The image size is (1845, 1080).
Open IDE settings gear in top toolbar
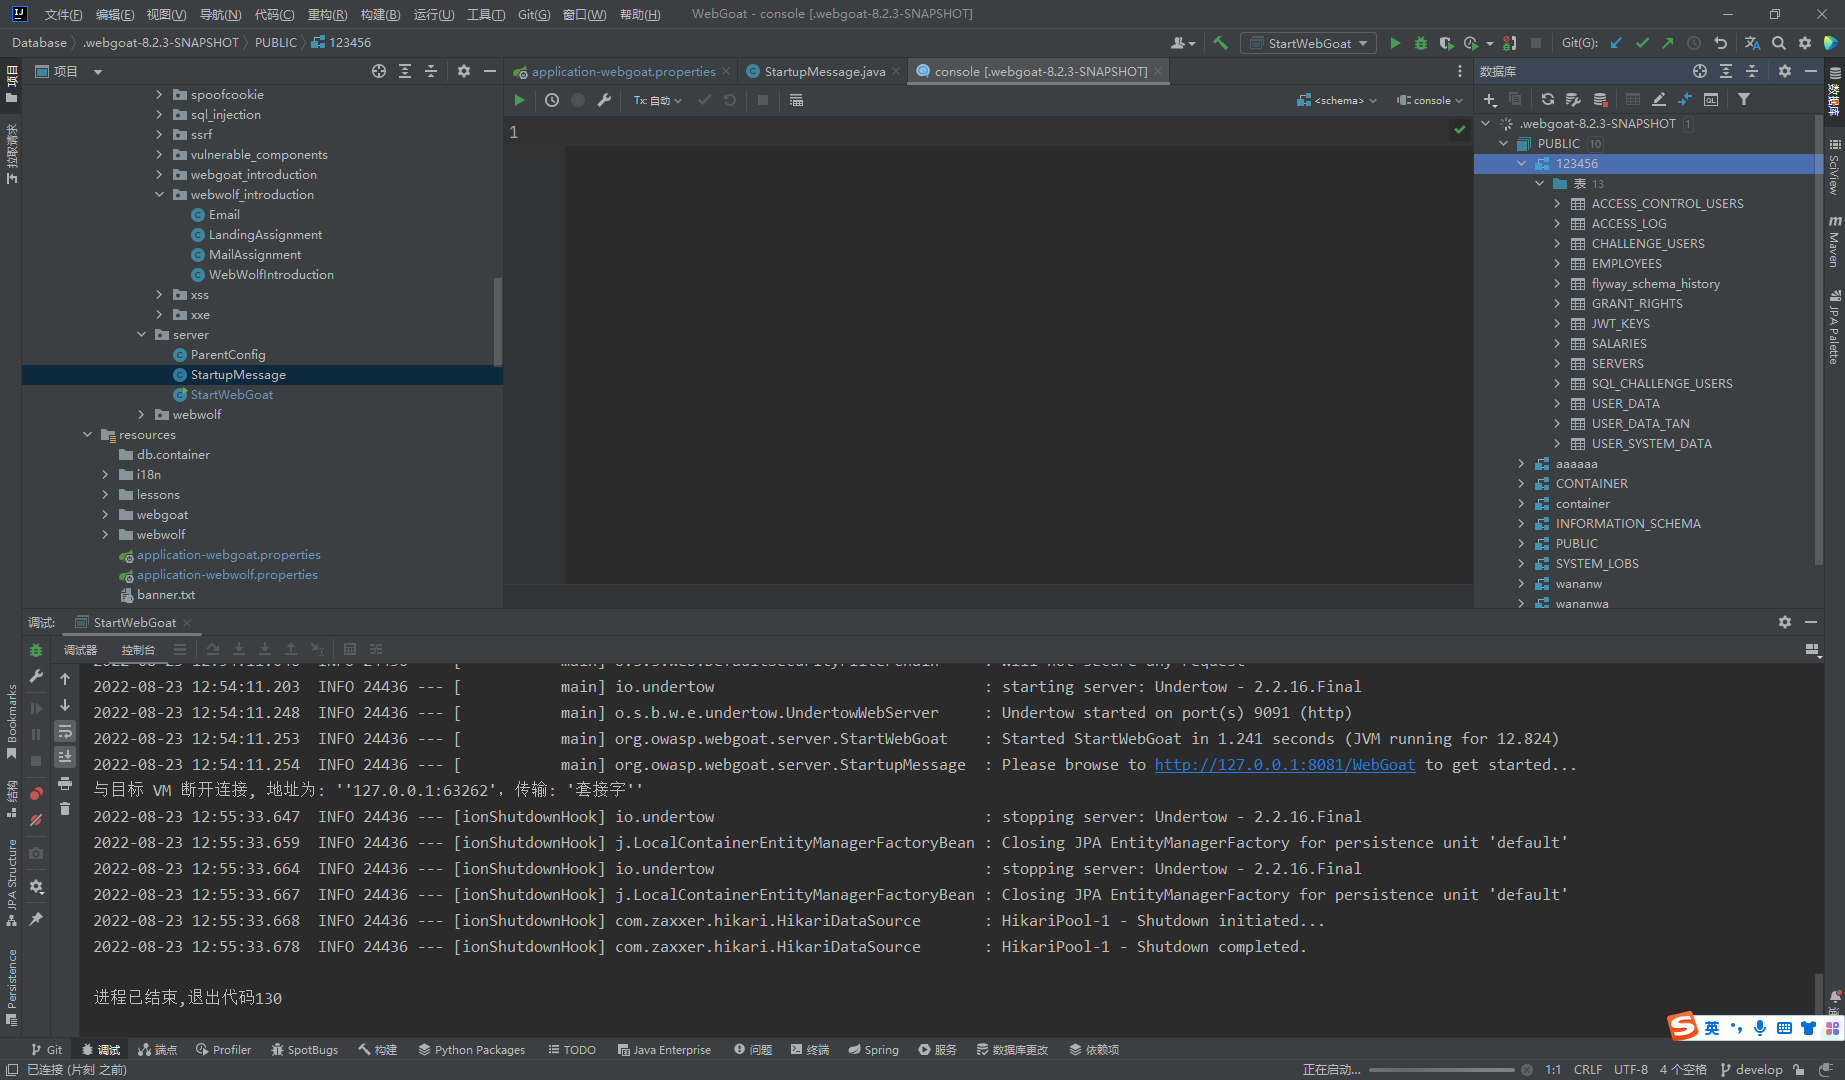click(x=1805, y=43)
